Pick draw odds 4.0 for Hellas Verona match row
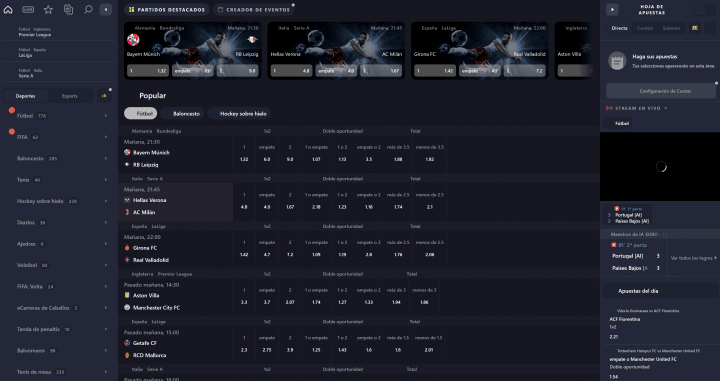This screenshot has height=381, width=720. [x=267, y=207]
